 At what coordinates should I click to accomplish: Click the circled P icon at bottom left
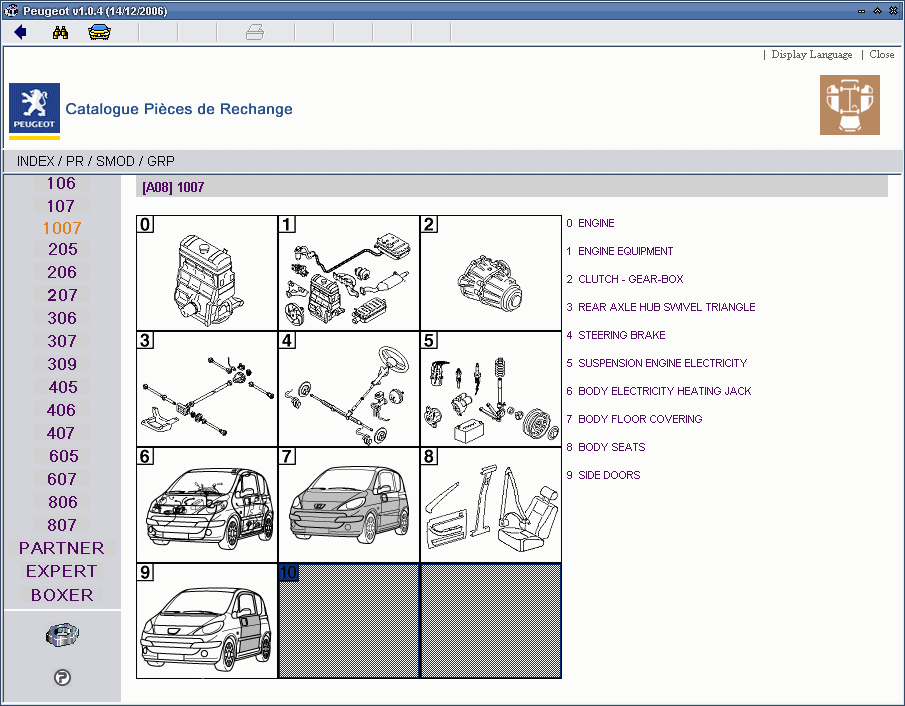click(62, 677)
